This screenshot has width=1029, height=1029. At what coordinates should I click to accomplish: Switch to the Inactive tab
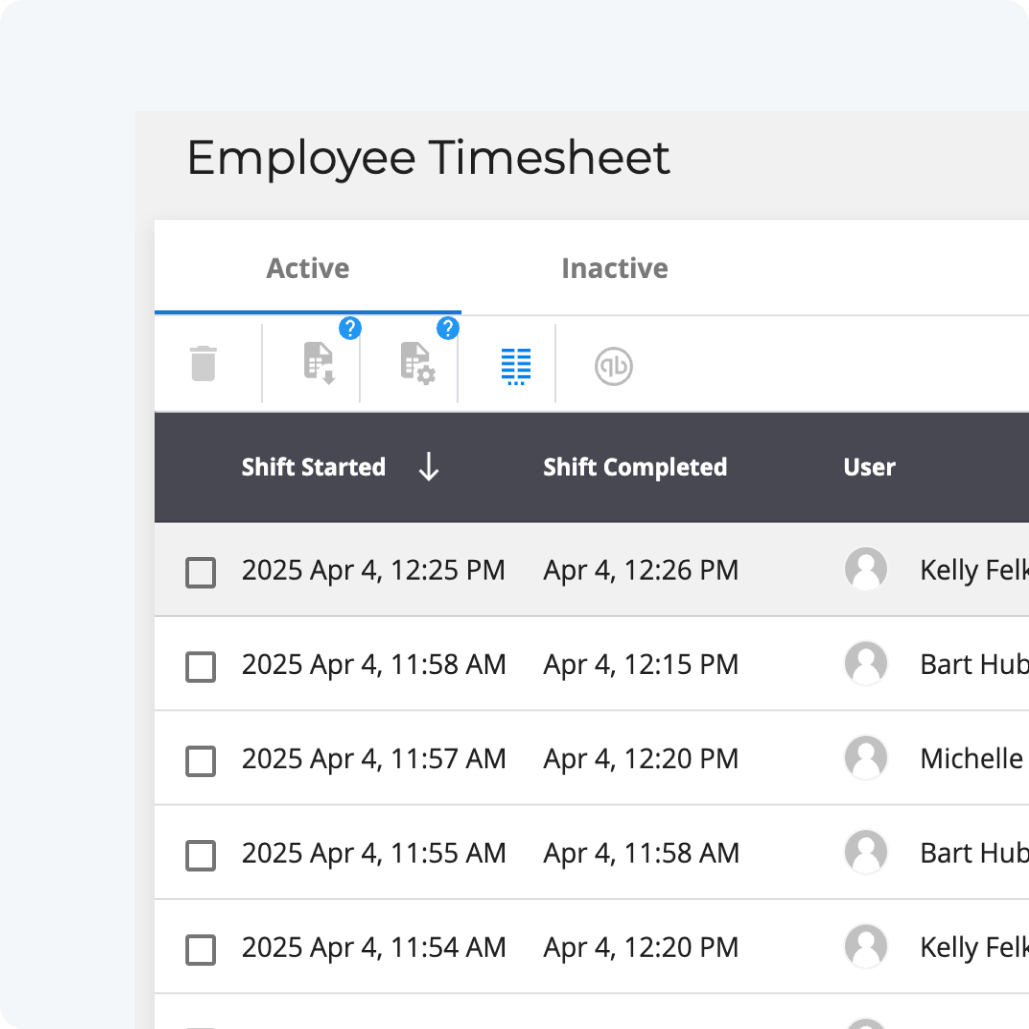615,268
